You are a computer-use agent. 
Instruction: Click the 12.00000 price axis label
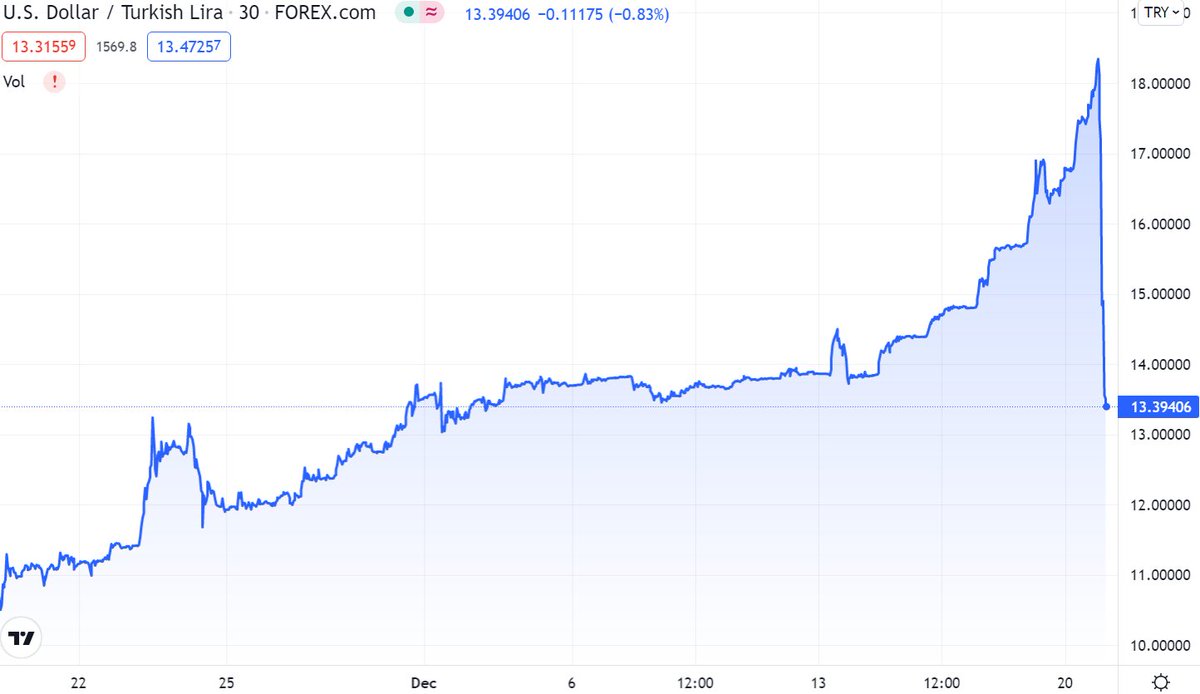pos(1159,505)
